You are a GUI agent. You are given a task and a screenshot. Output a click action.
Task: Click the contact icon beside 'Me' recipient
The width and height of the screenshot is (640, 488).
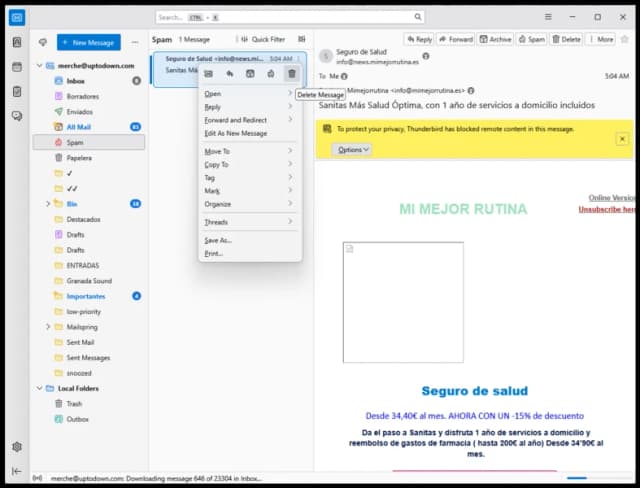(344, 76)
